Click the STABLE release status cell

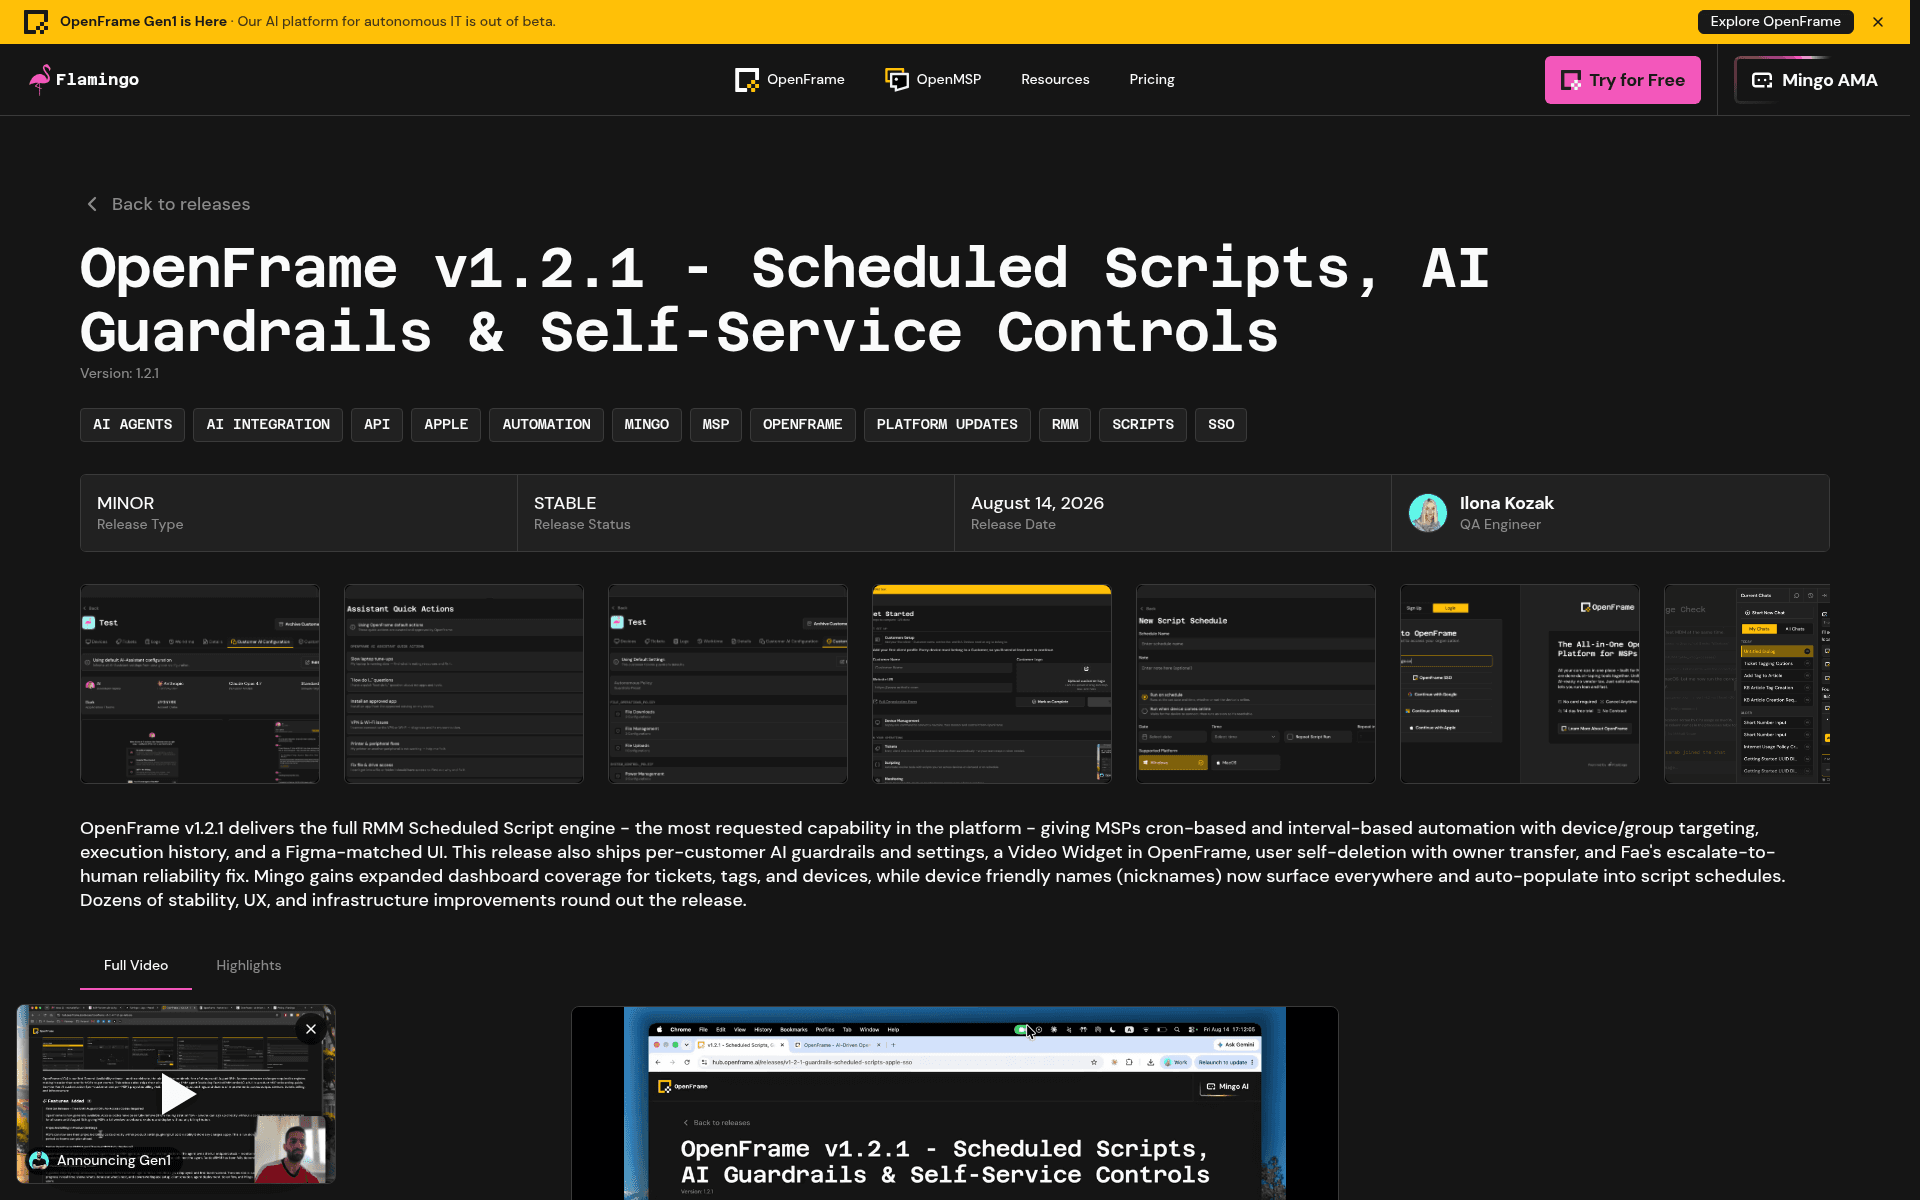pos(736,513)
